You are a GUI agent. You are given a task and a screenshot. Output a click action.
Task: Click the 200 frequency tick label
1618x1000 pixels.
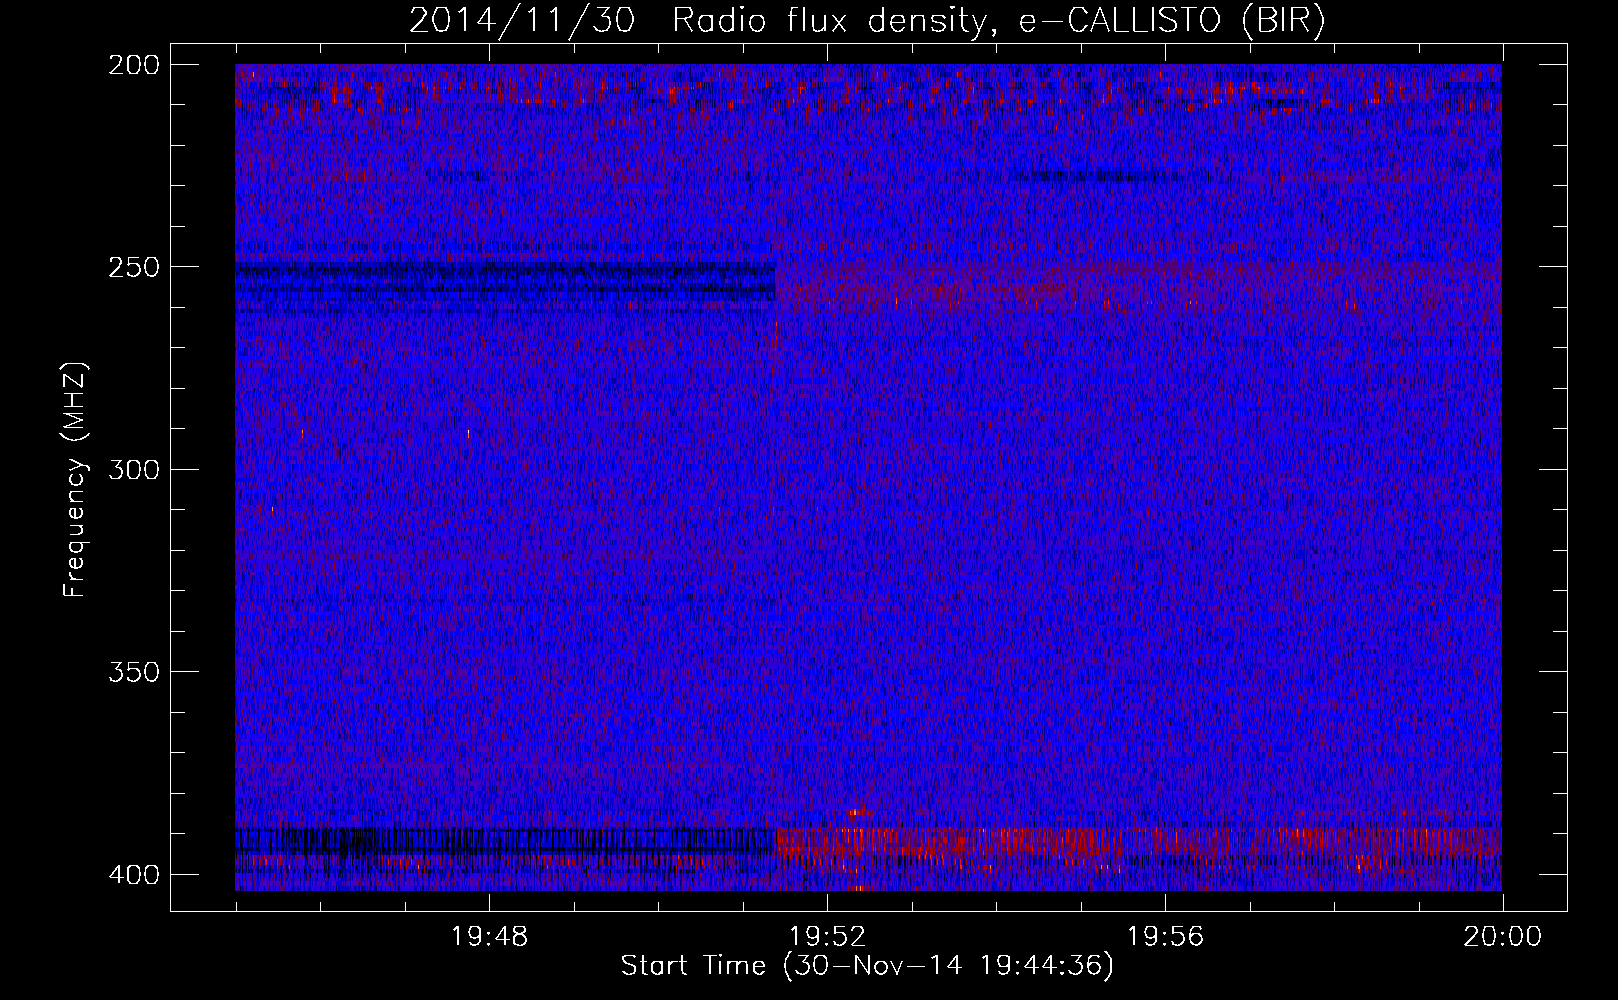tap(134, 65)
